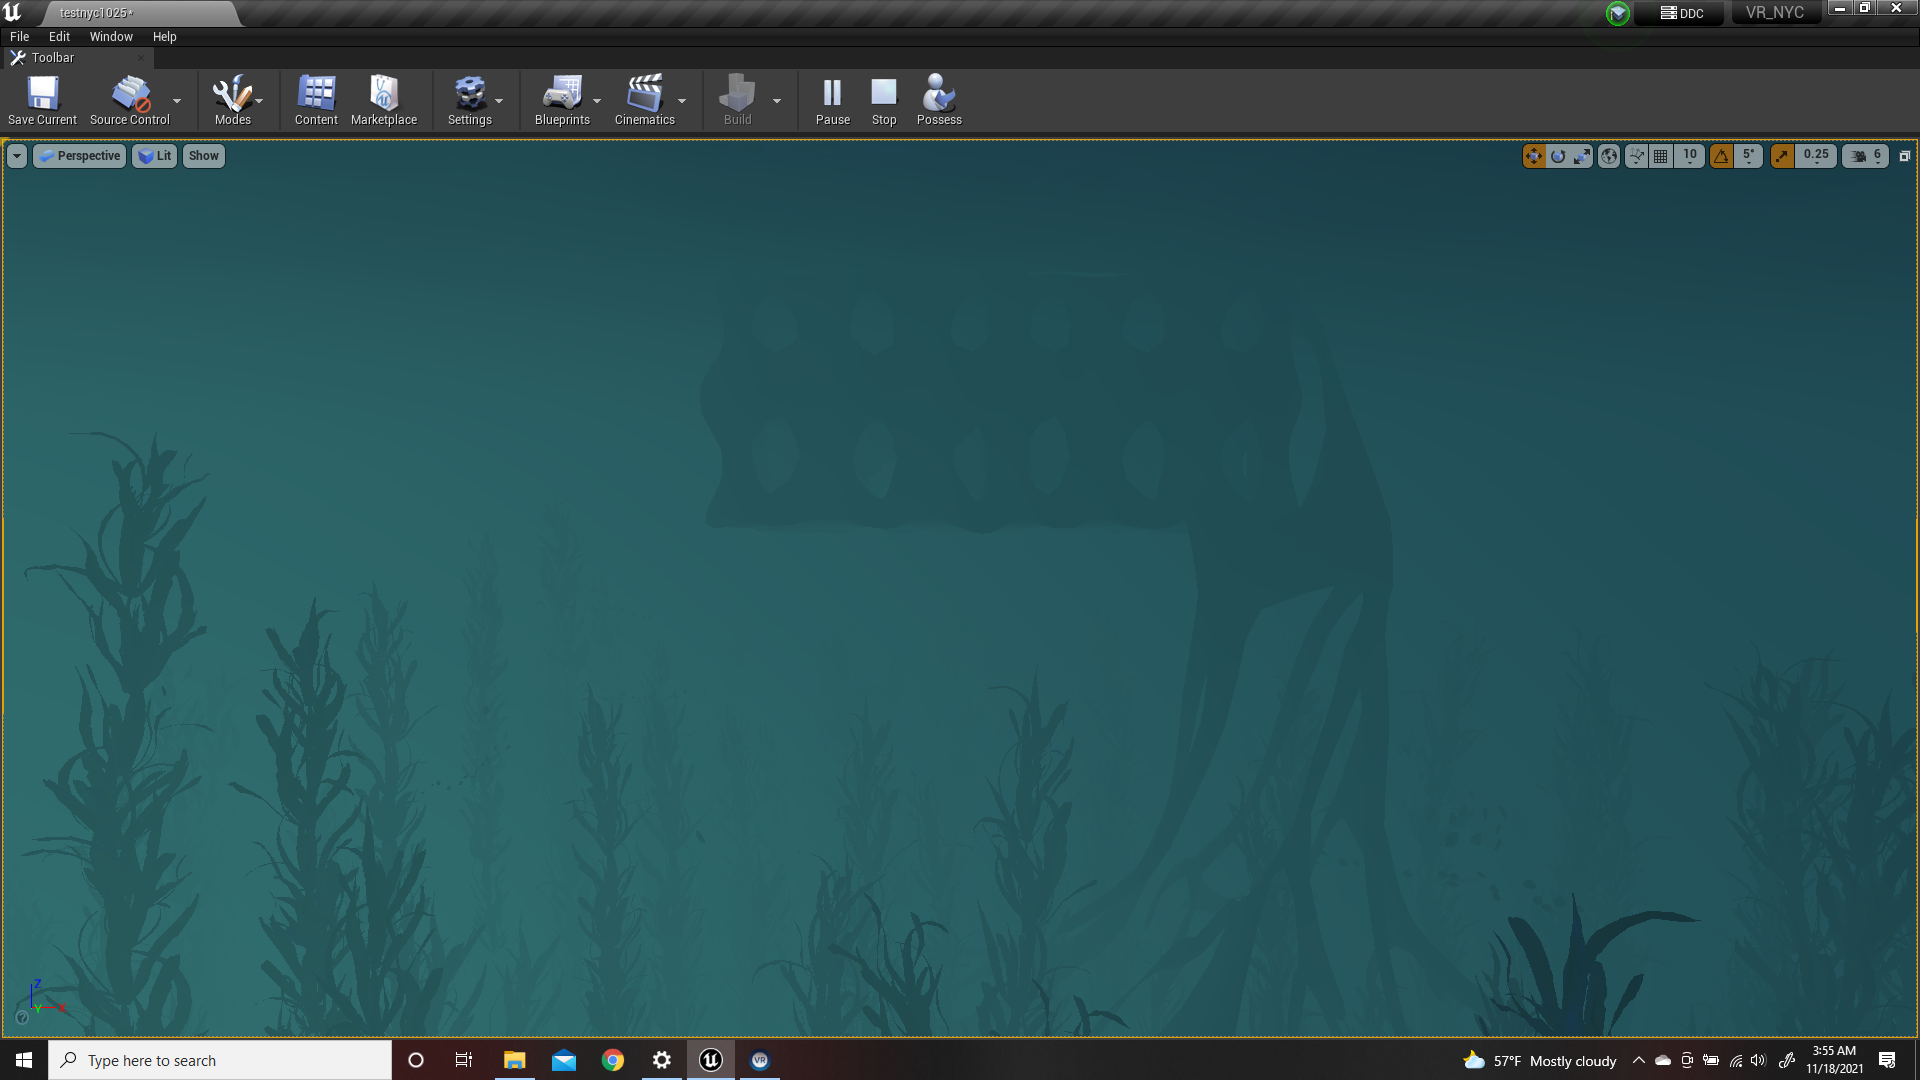Viewport: 1920px width, 1080px height.
Task: Click the Windows search box
Action: (x=220, y=1060)
